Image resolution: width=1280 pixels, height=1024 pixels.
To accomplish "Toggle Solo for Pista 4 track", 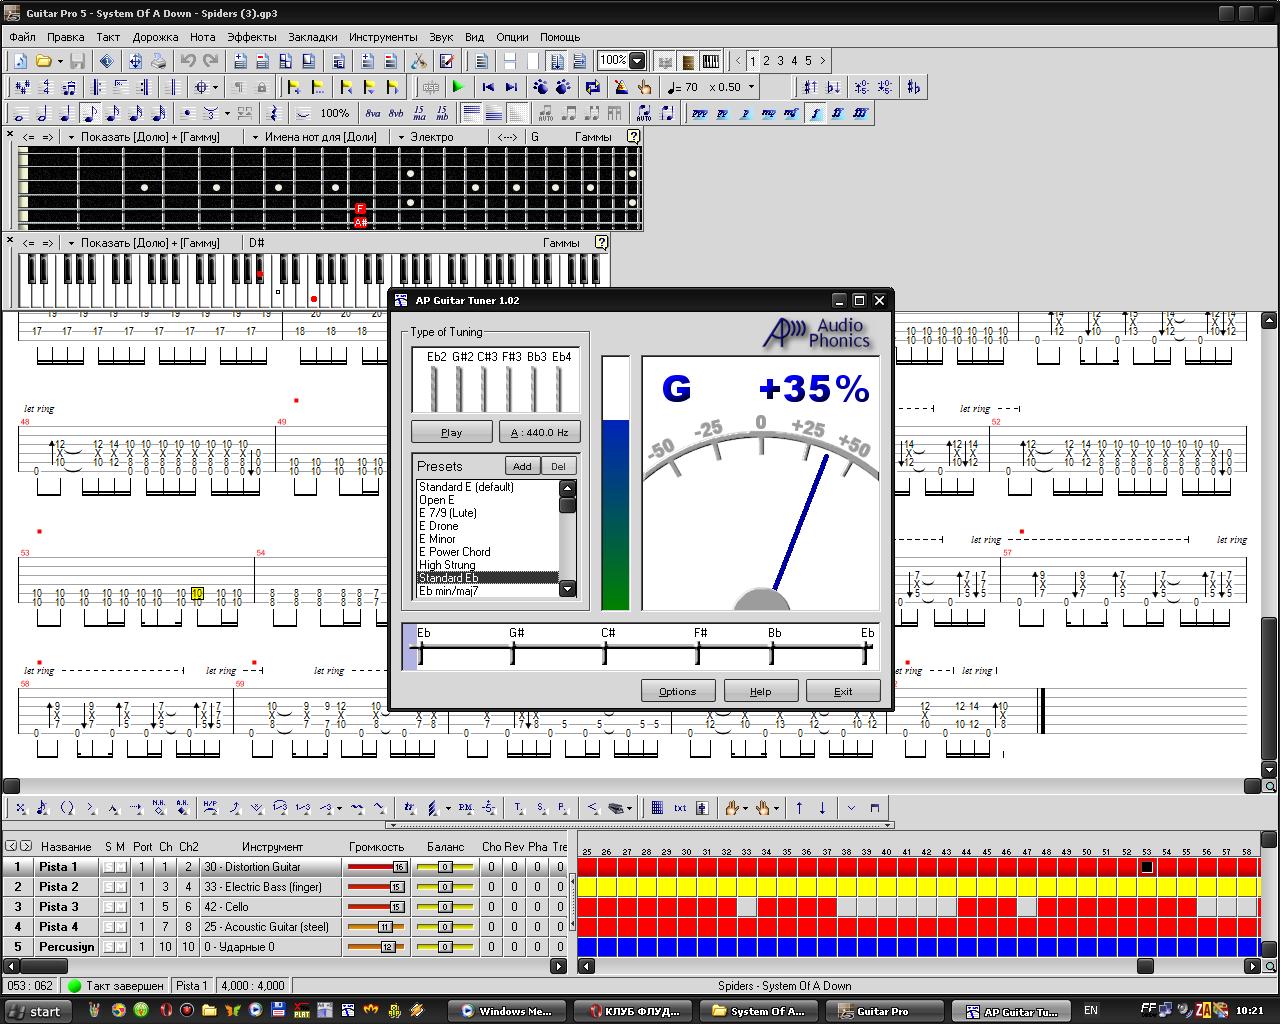I will pos(108,927).
